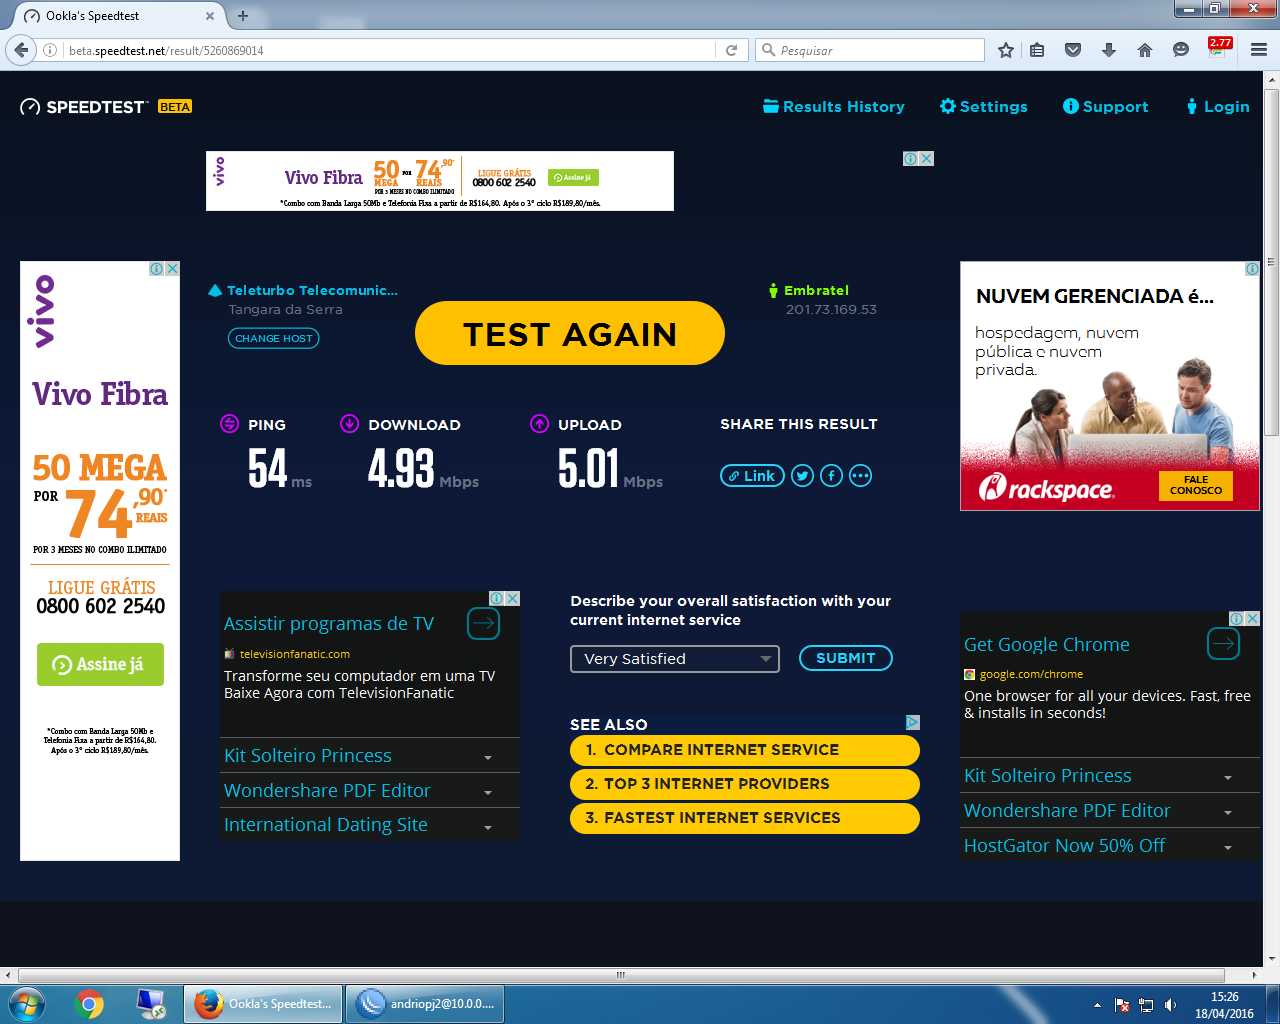Screen dimensions: 1280x1024
Task: Open the Firefox downloads arrow
Action: click(1109, 50)
